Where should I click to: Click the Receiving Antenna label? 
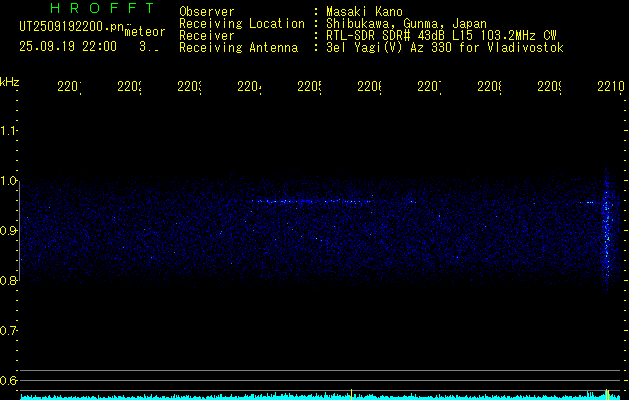click(238, 48)
